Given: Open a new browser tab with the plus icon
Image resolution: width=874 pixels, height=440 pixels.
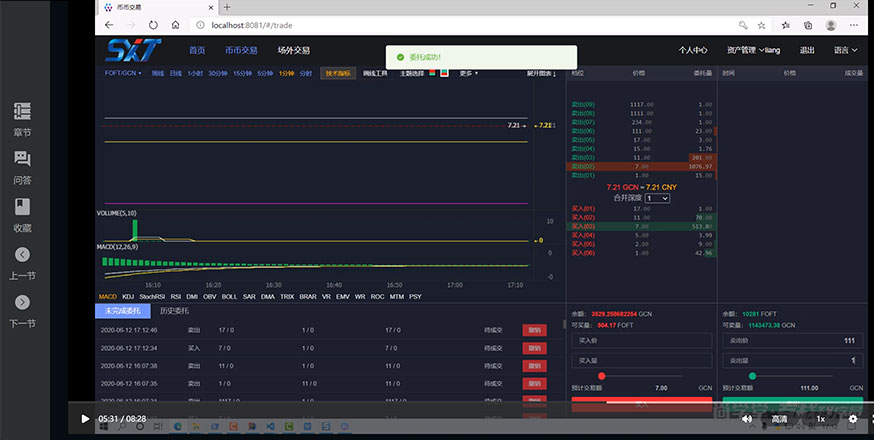Looking at the screenshot, I should [227, 7].
